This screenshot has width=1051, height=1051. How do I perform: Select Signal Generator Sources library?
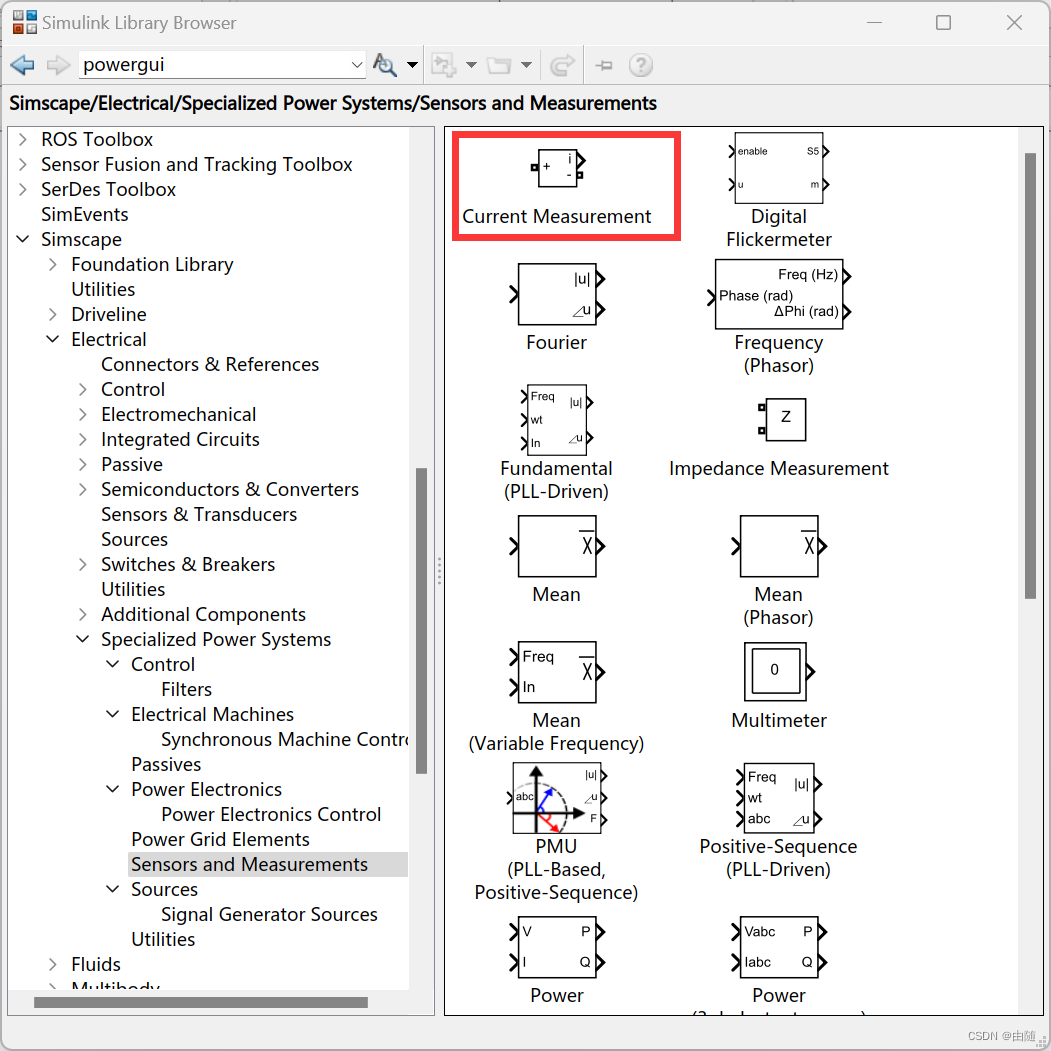[x=269, y=915]
